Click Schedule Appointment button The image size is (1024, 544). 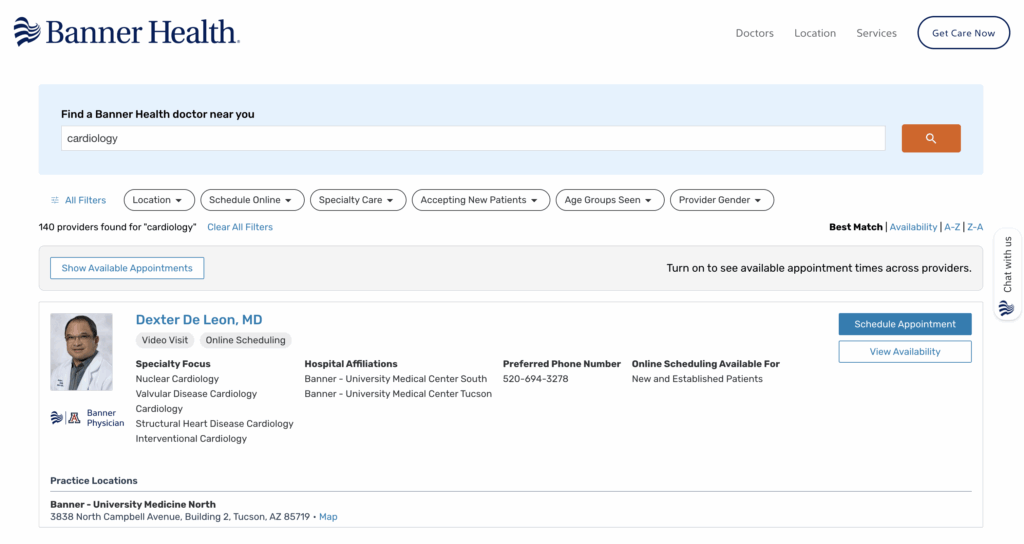click(x=904, y=324)
